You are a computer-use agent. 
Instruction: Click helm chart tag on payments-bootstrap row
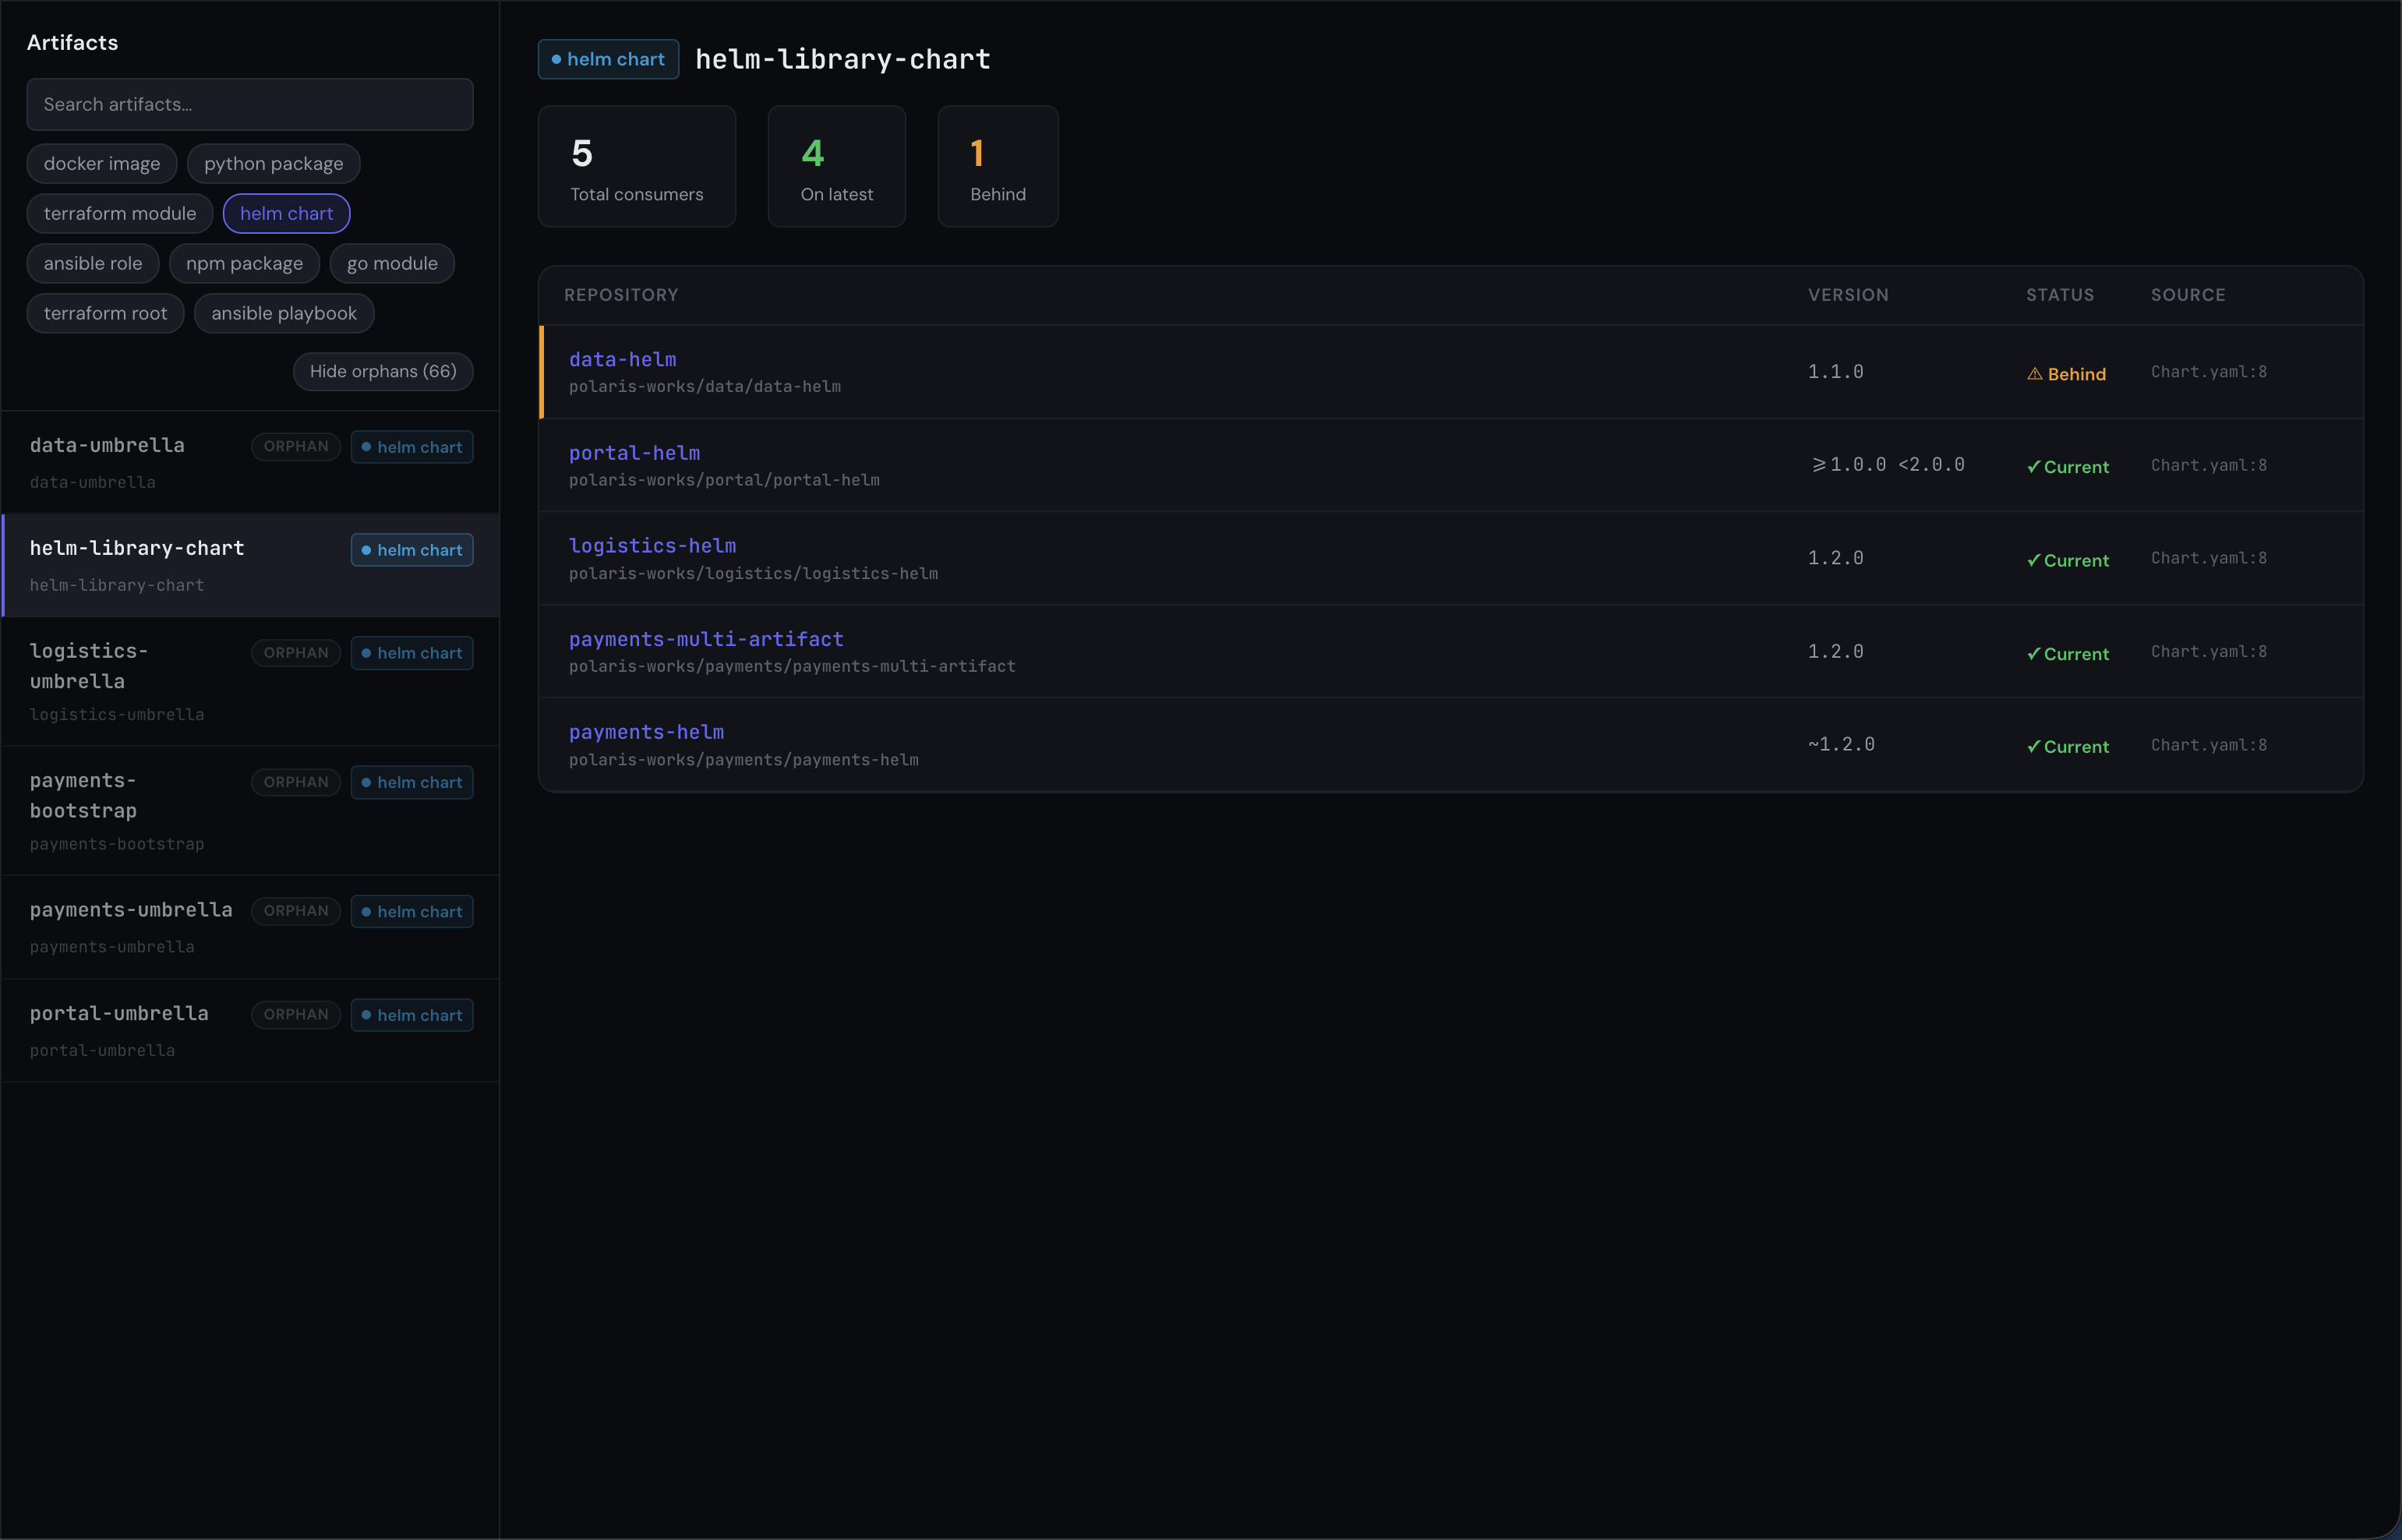pyautogui.click(x=412, y=782)
